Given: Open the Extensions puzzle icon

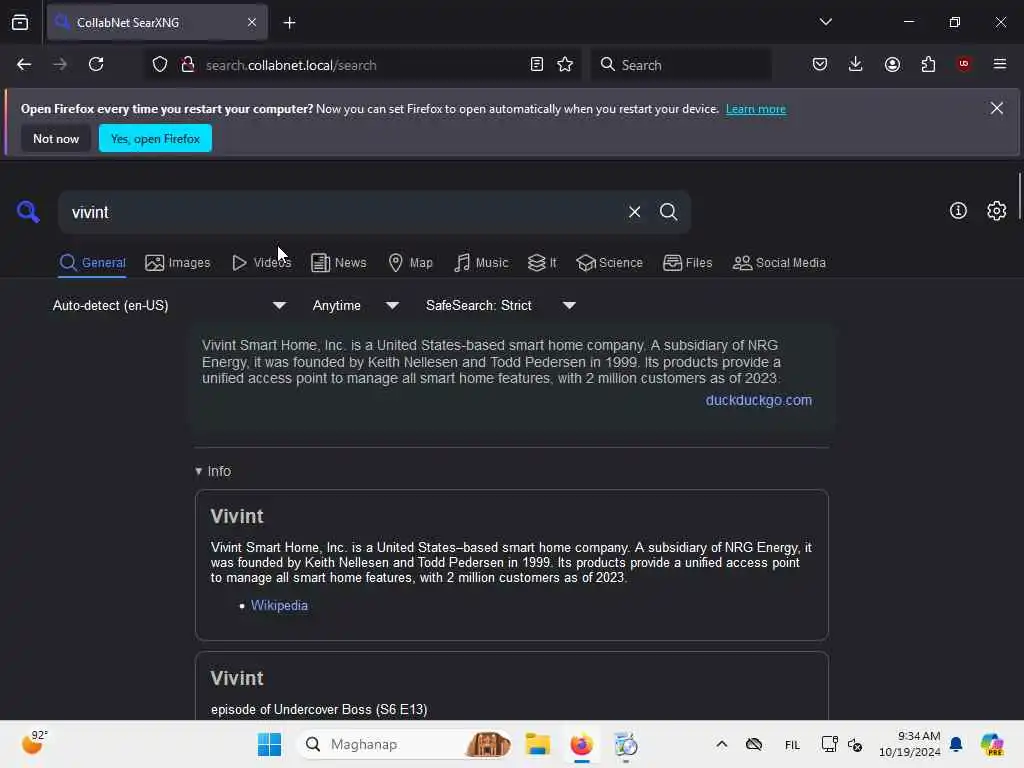Looking at the screenshot, I should click(928, 64).
